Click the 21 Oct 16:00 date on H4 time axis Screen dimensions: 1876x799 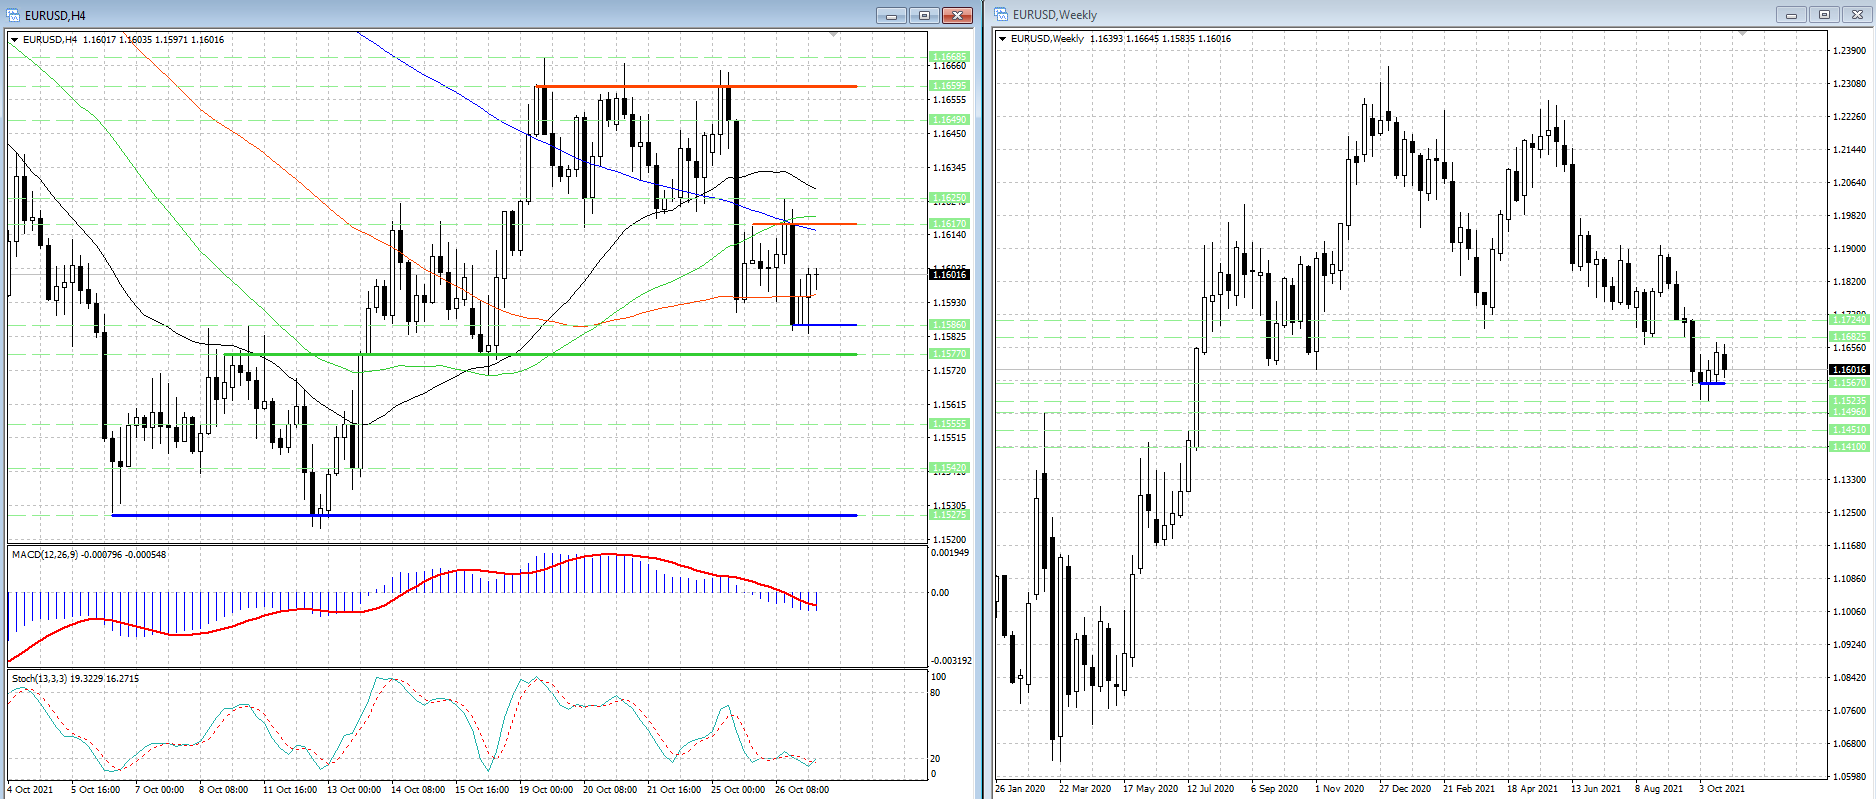click(673, 790)
